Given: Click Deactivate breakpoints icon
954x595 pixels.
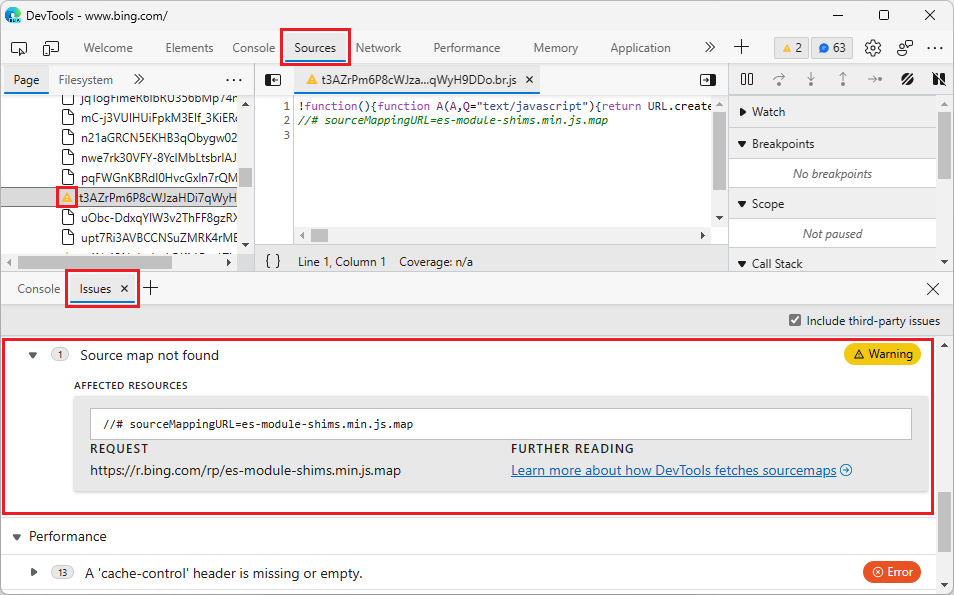Looking at the screenshot, I should (907, 79).
